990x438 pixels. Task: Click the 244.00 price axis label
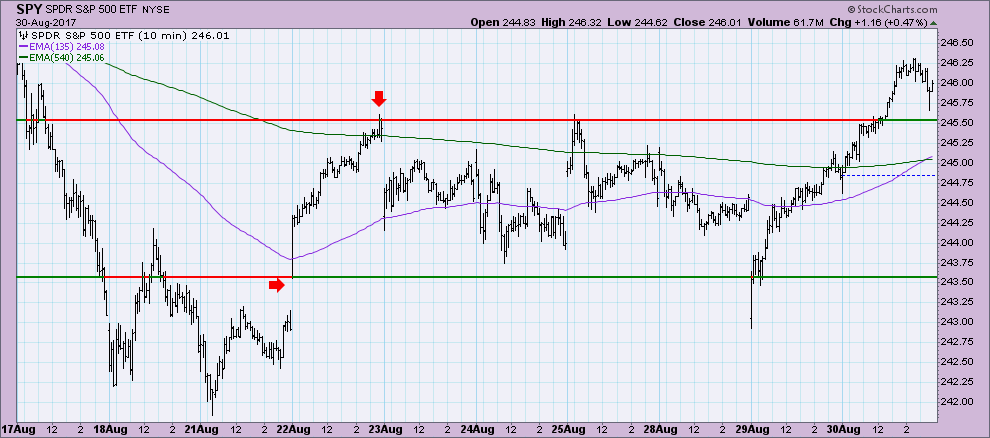955,242
